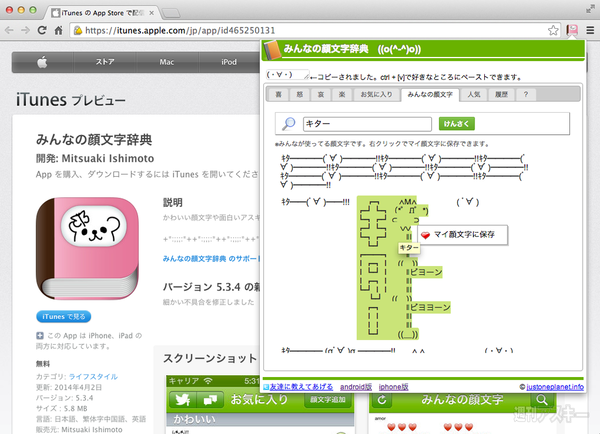This screenshot has height=434, width=600.
Task: Open the 人気 tab
Action: point(474,94)
